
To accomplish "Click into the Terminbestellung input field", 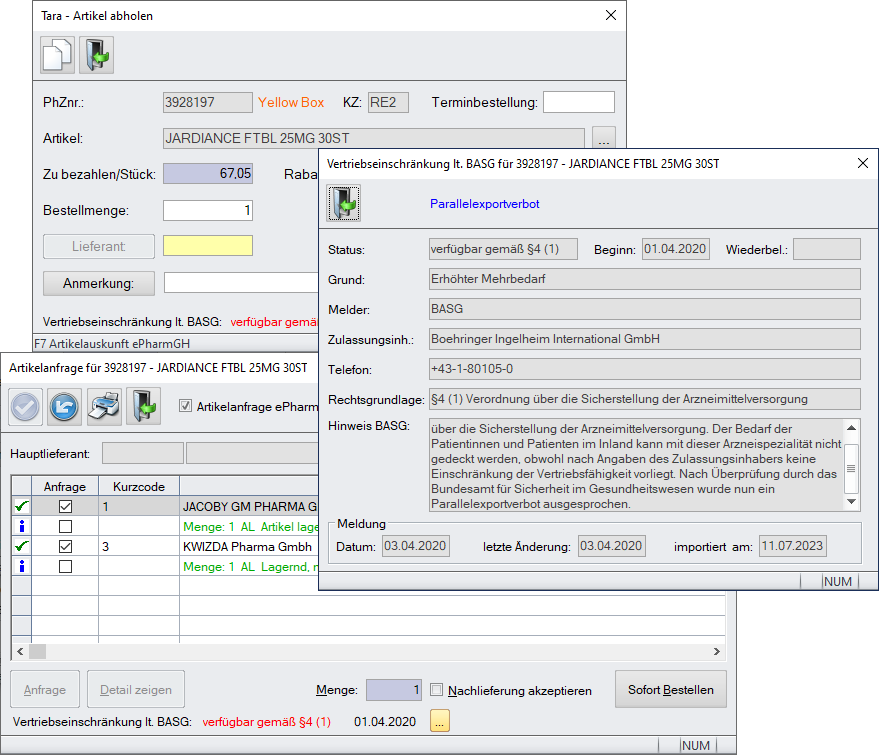I will click(578, 102).
